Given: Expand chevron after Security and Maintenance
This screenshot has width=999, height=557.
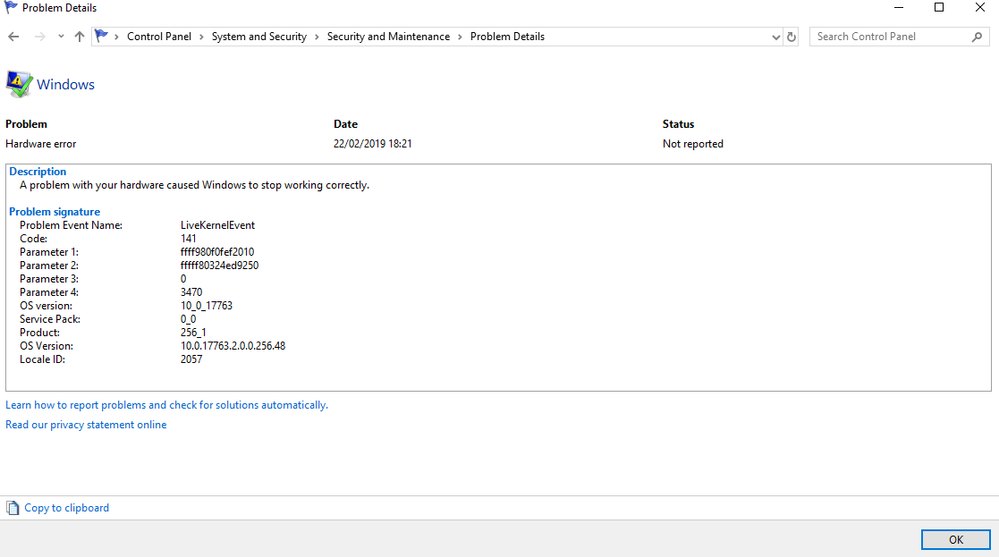Looking at the screenshot, I should 460,37.
